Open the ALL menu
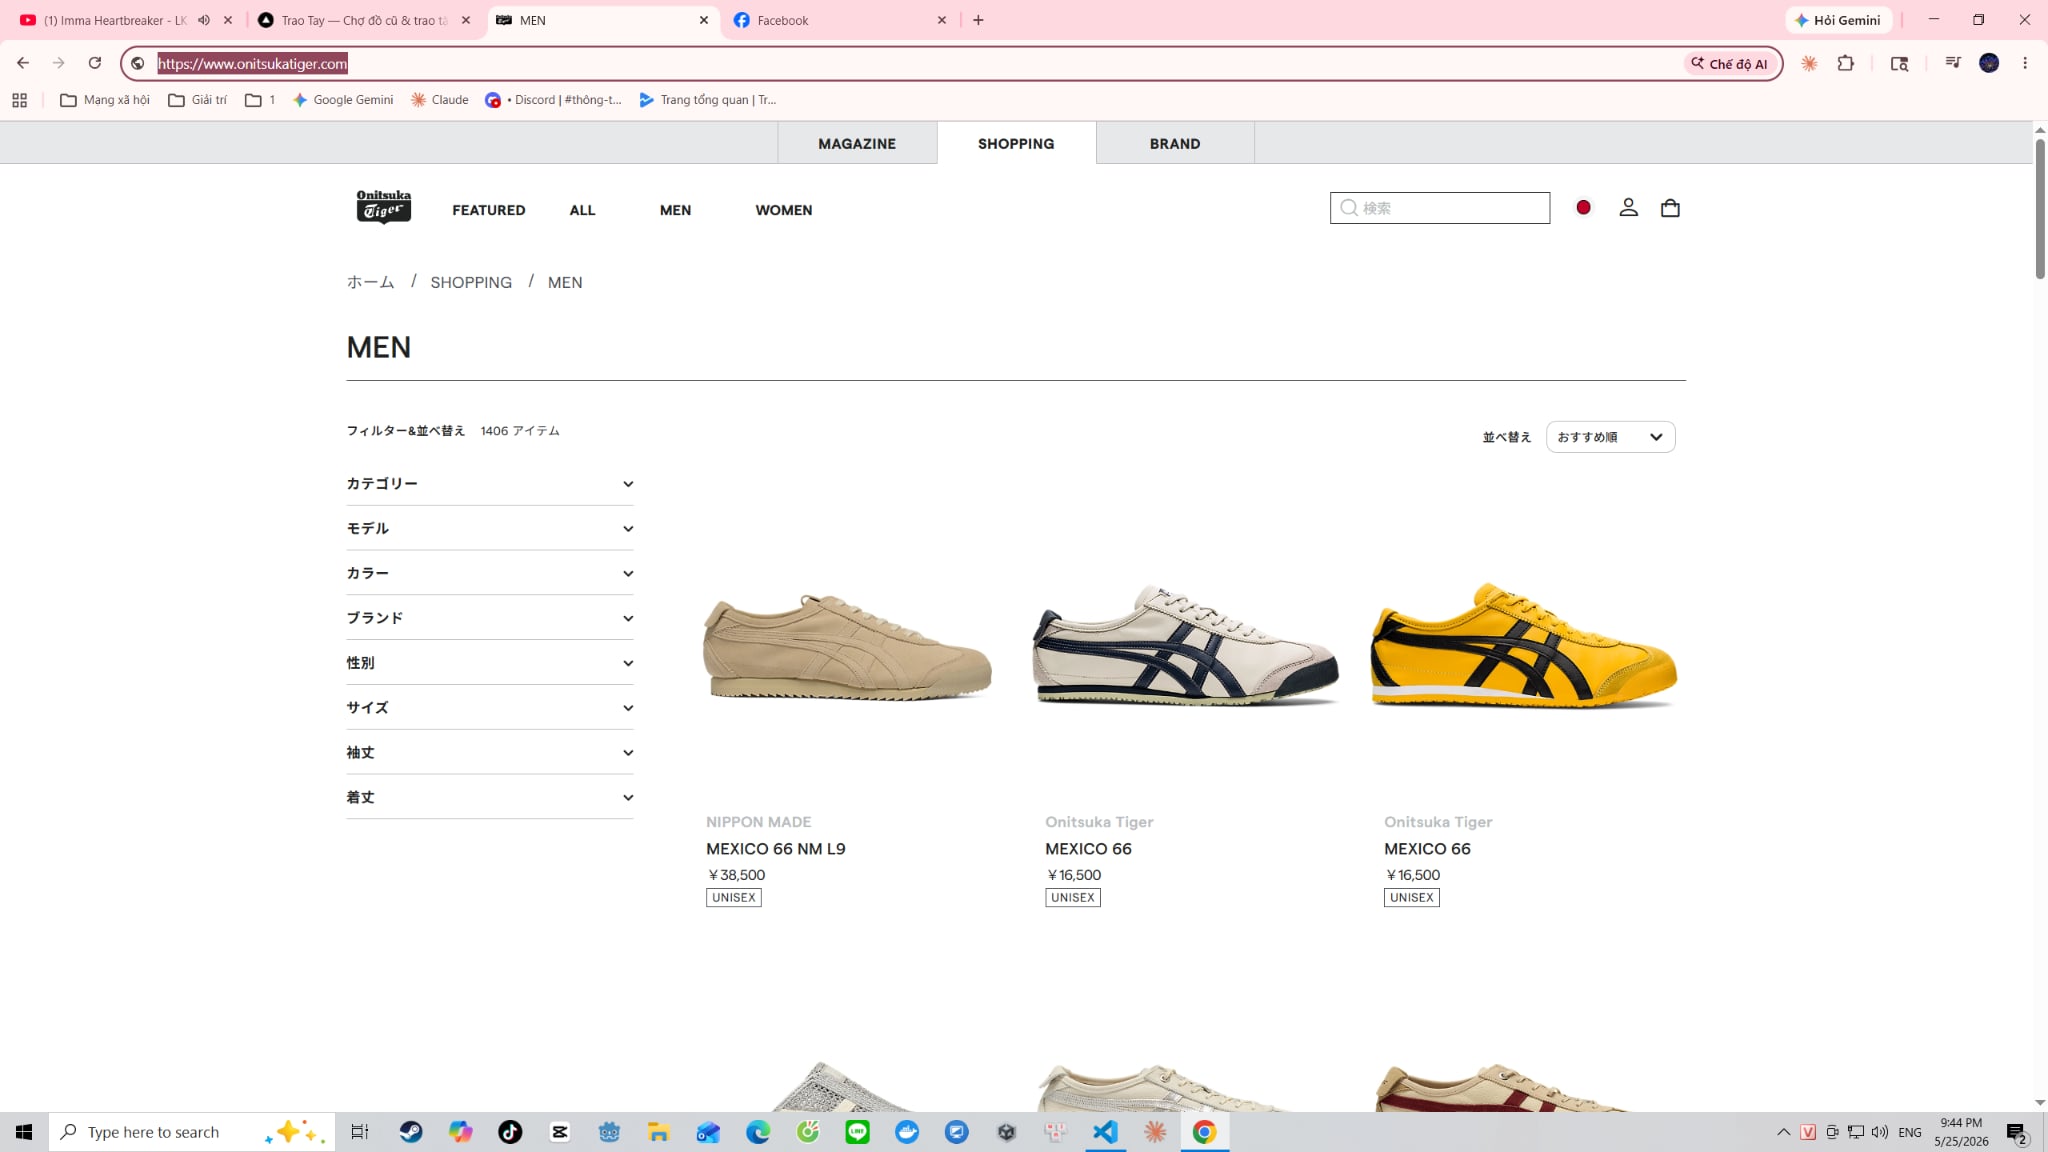This screenshot has height=1152, width=2048. [582, 210]
